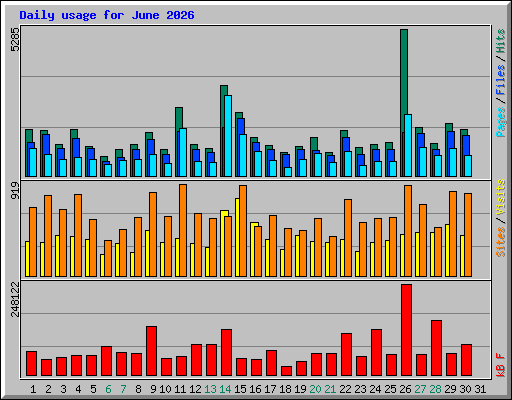Click green weekend day 28 label
This screenshot has width=512, height=400.
pos(435,389)
